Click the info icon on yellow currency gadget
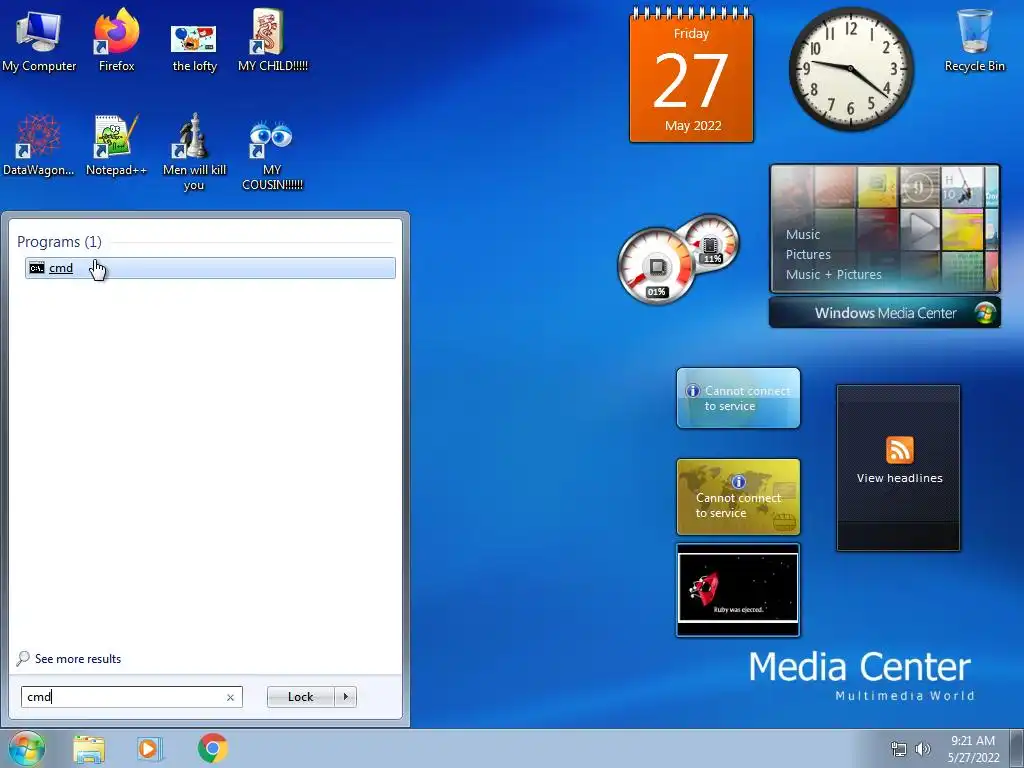Viewport: 1024px width, 768px height. tap(738, 482)
